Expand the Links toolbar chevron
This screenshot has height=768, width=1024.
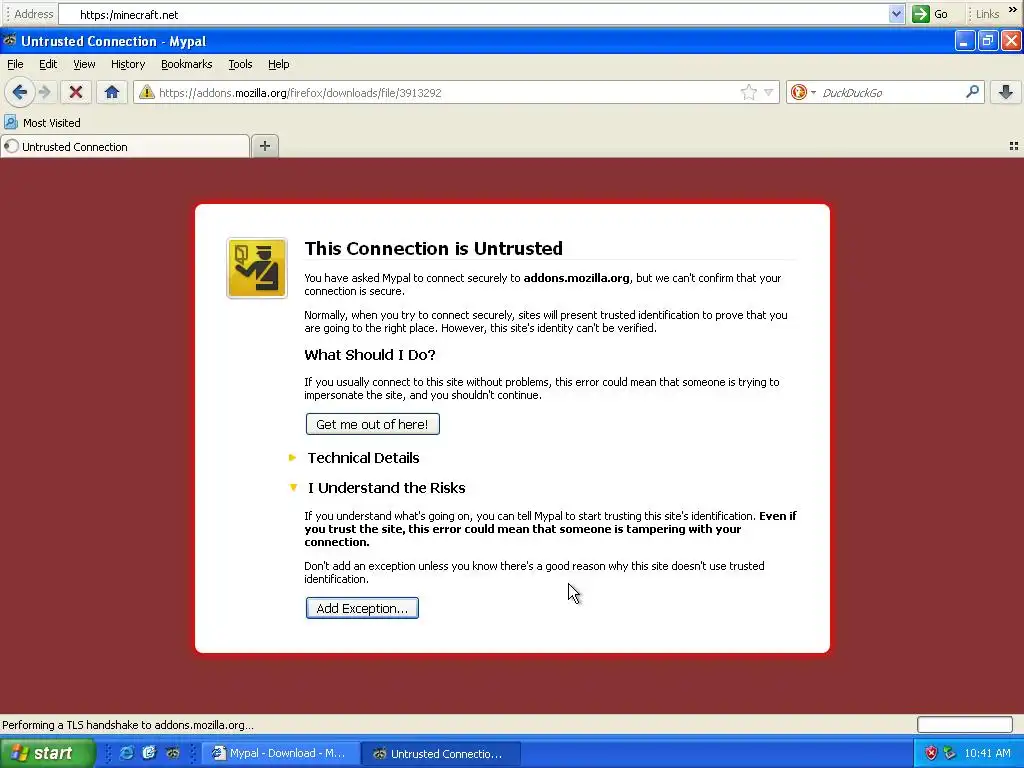[x=1013, y=10]
